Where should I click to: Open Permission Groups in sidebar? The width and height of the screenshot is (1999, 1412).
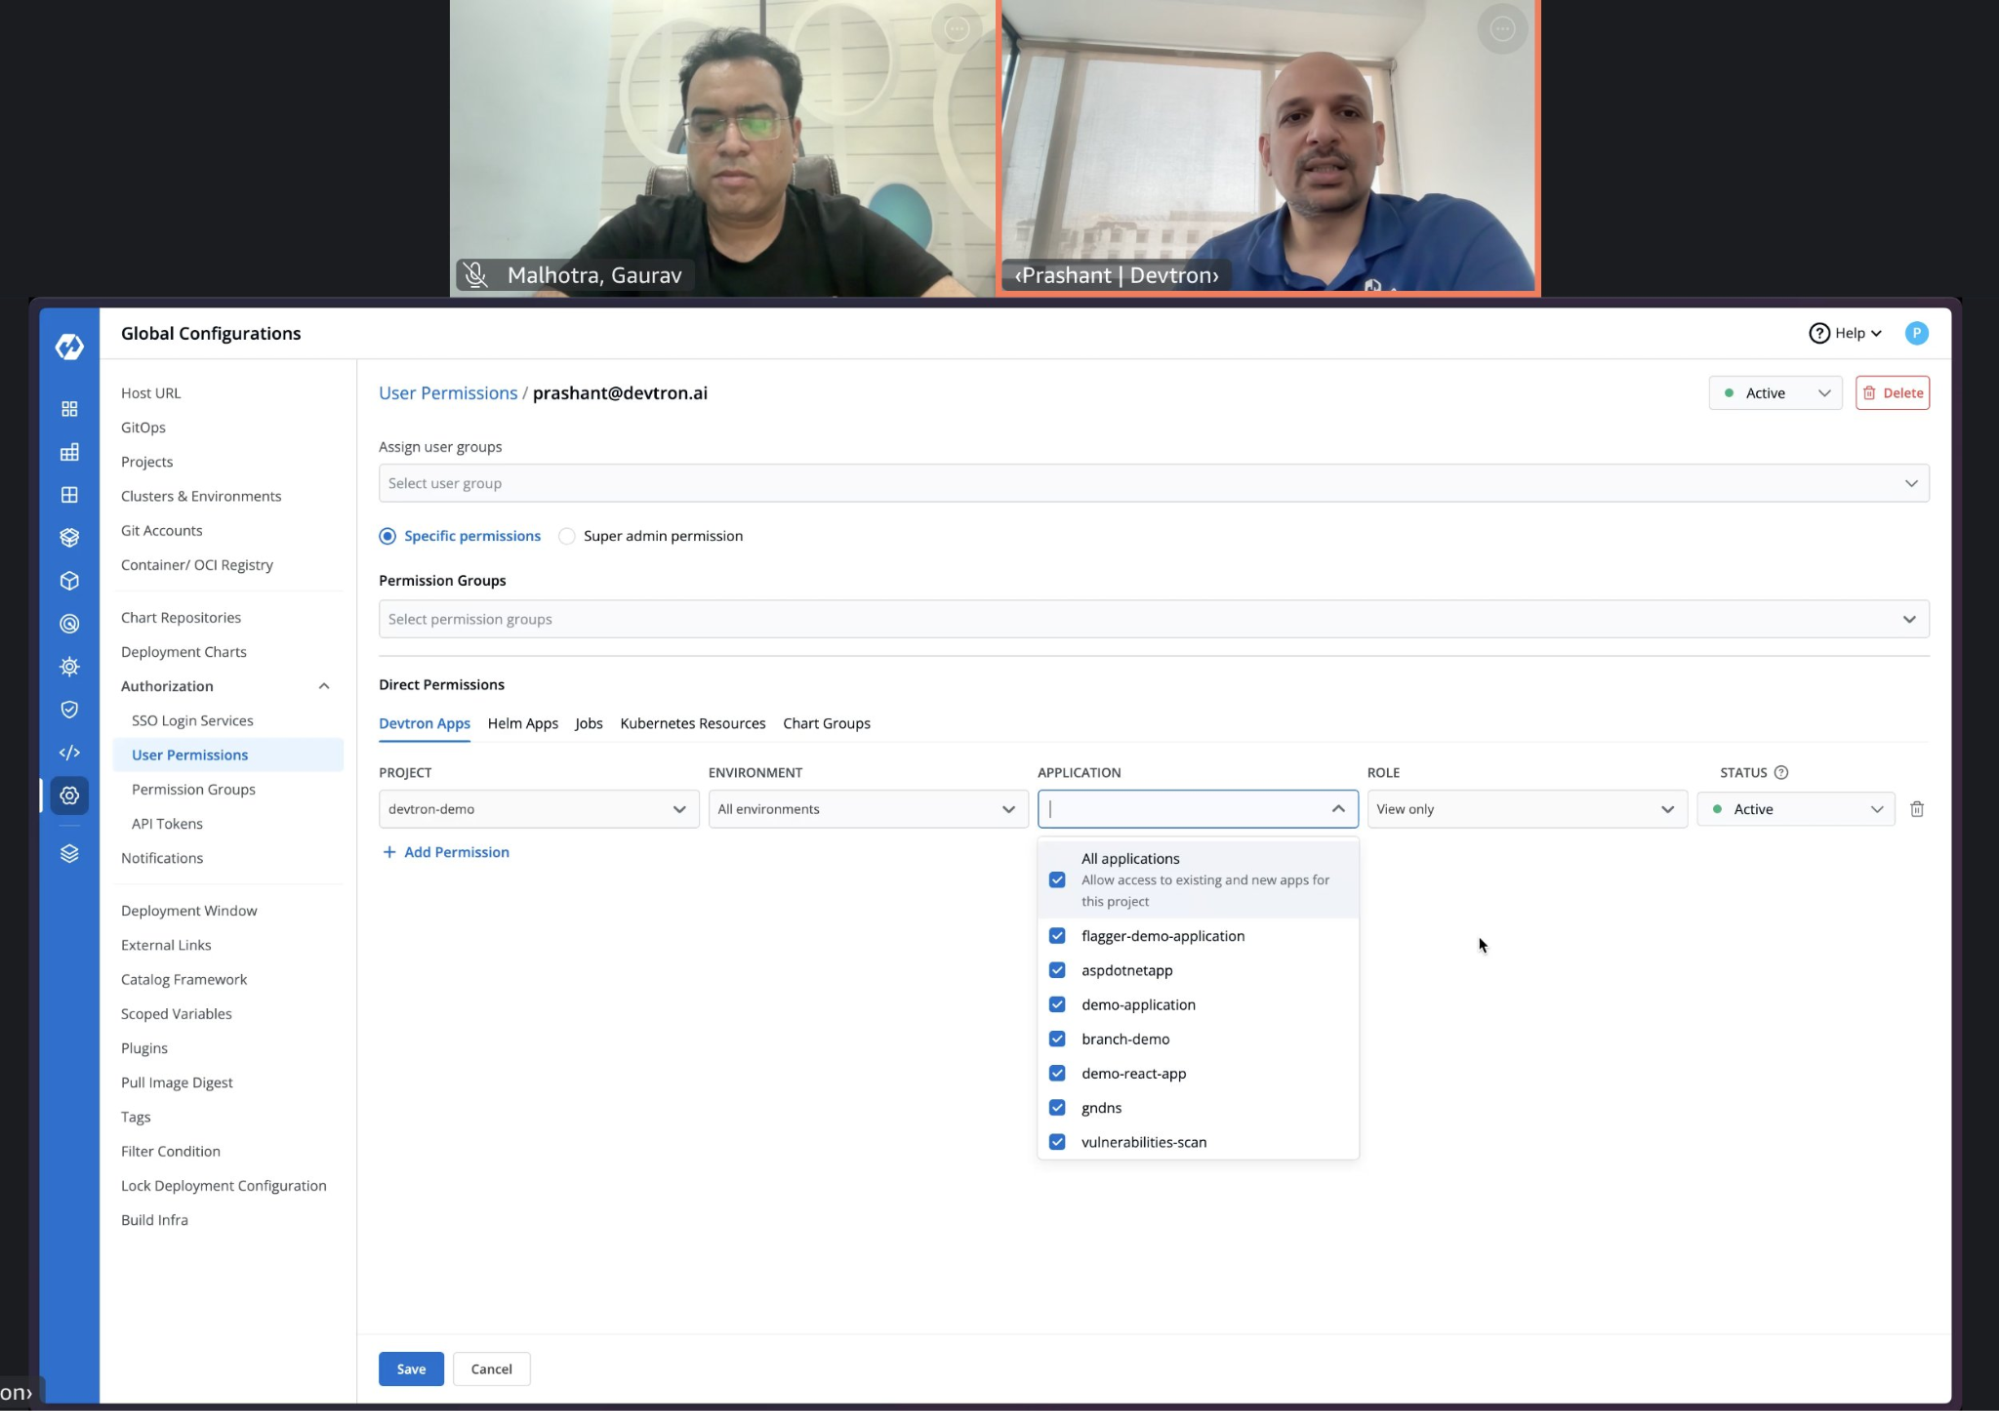click(193, 789)
